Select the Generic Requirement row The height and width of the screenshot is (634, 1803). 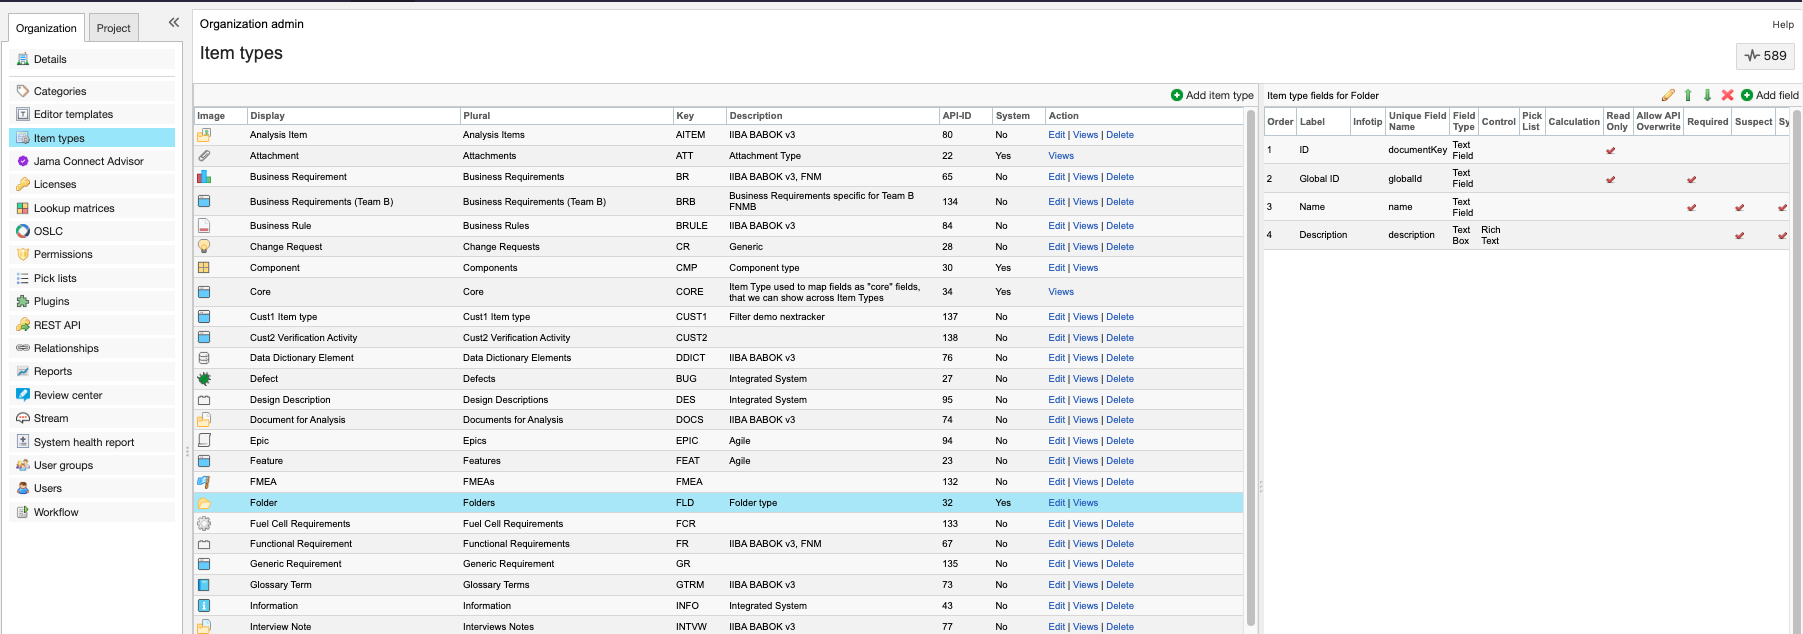[718, 564]
